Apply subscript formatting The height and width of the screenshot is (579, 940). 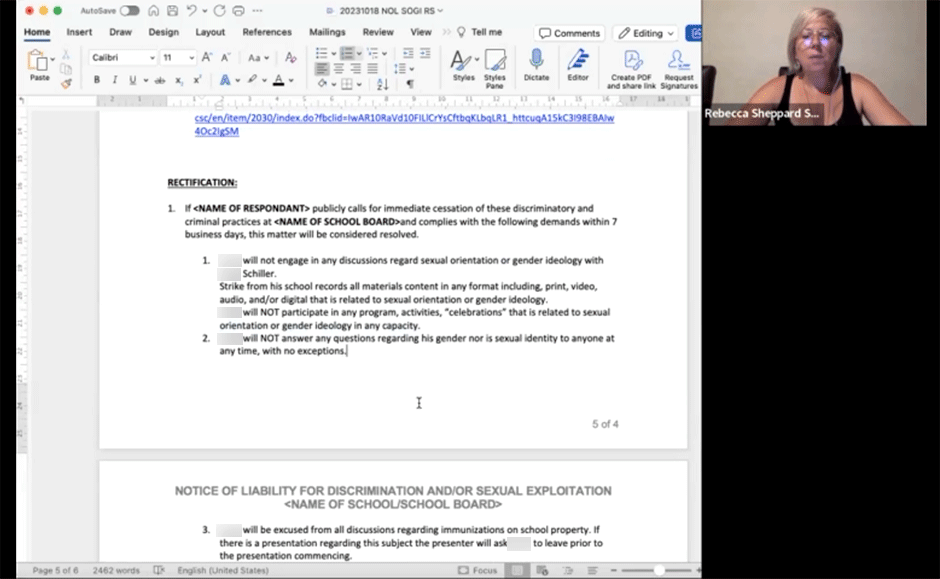[x=179, y=80]
